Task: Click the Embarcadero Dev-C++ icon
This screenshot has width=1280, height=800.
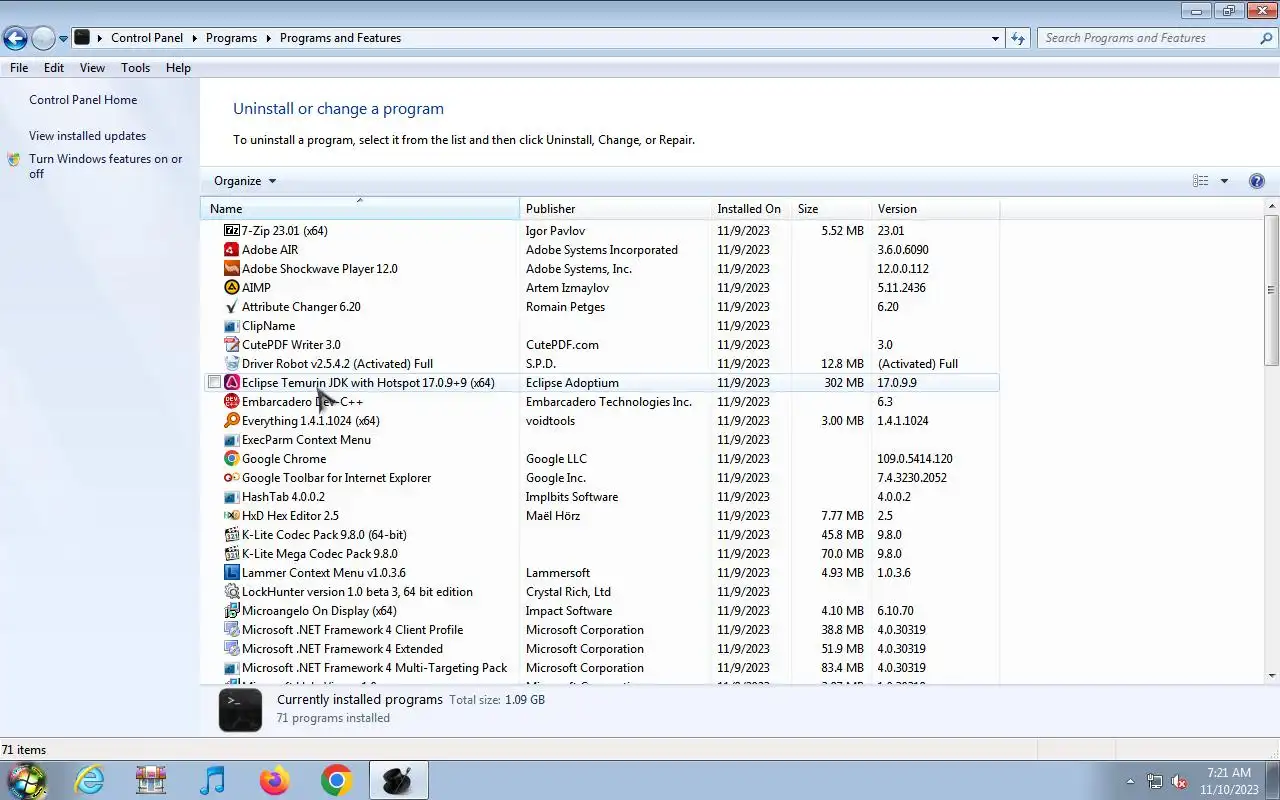Action: coord(232,402)
